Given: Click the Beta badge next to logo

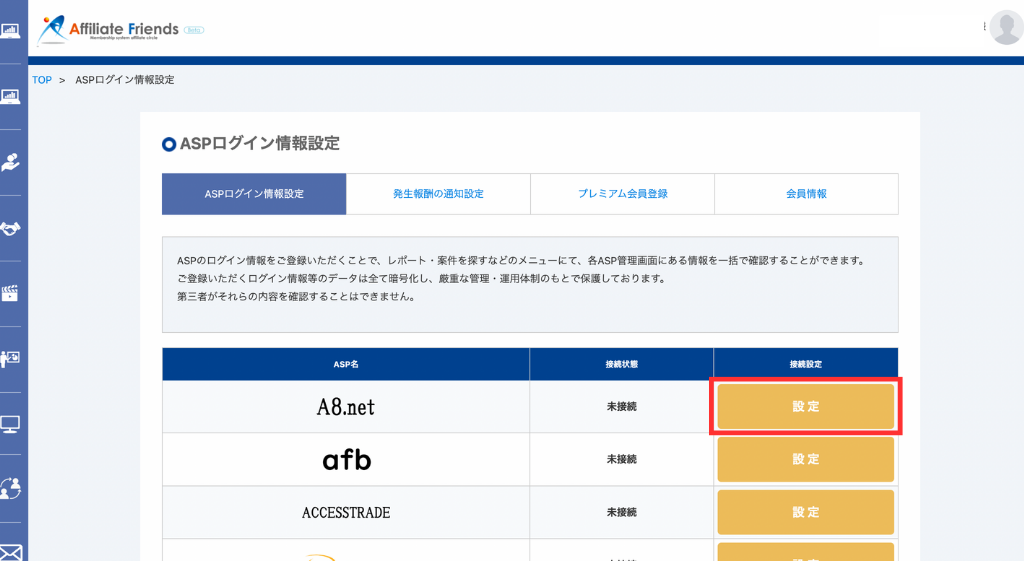Looking at the screenshot, I should tap(194, 30).
